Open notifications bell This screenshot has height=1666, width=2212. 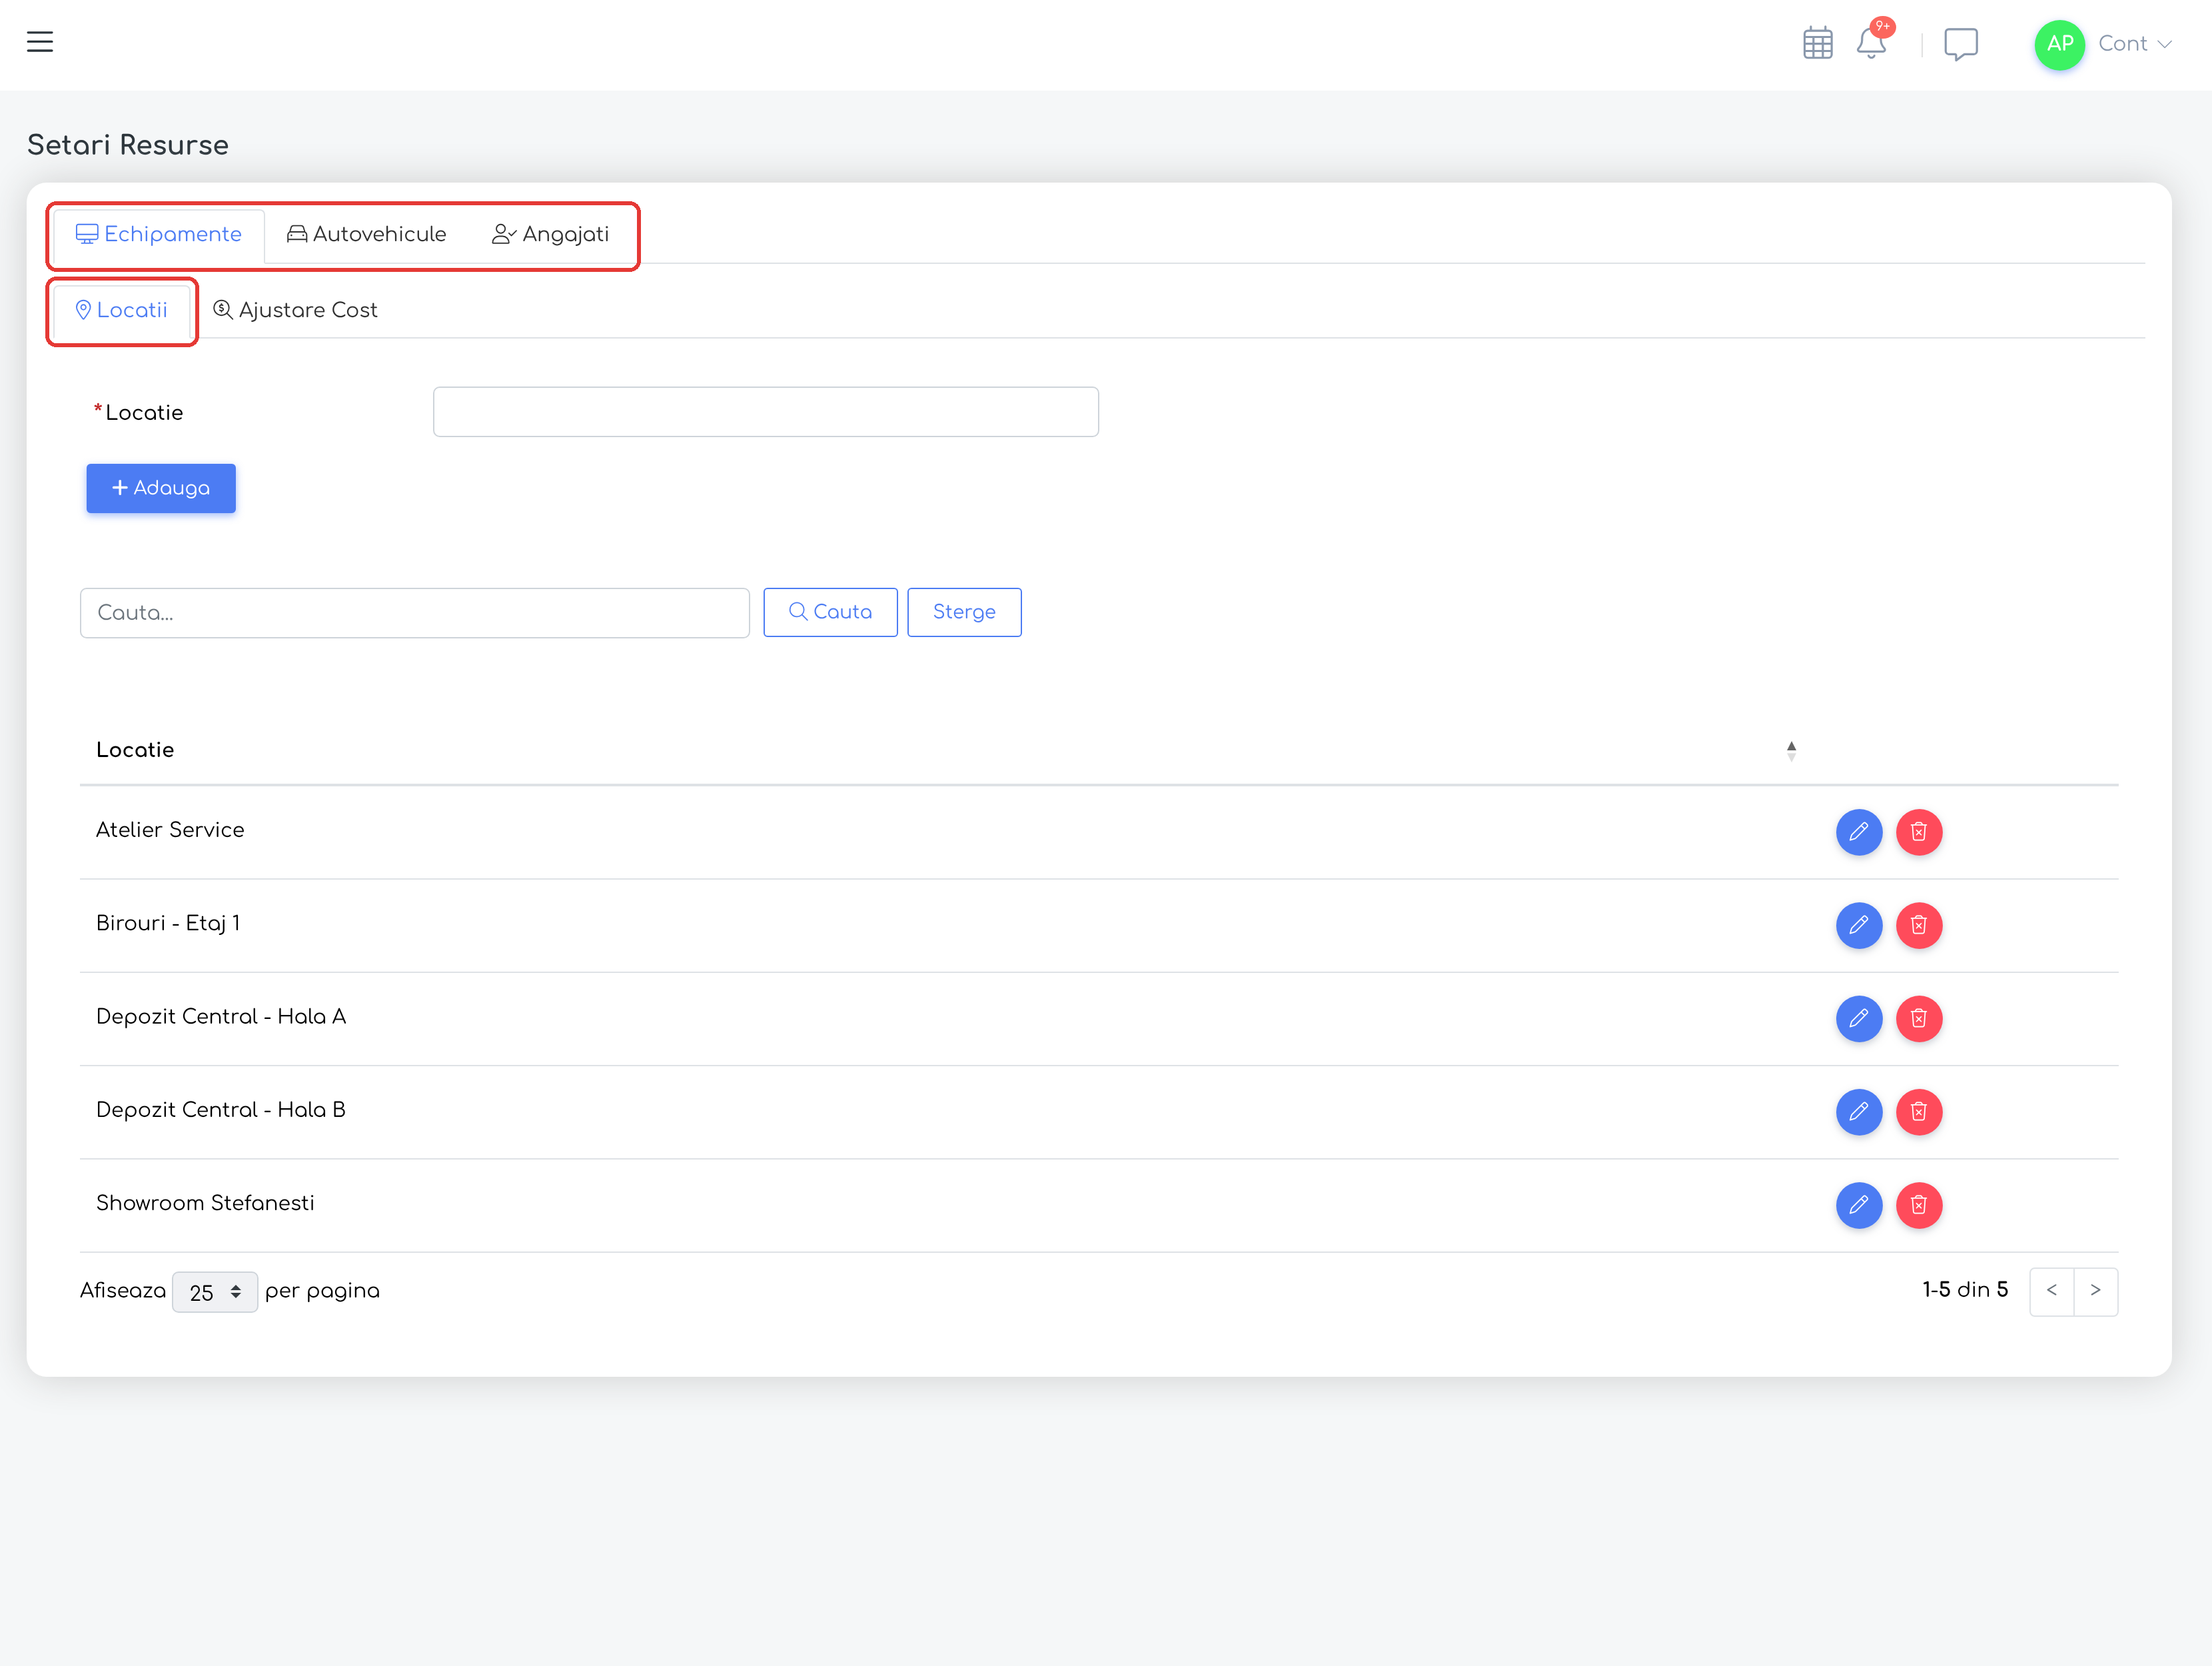(1871, 43)
